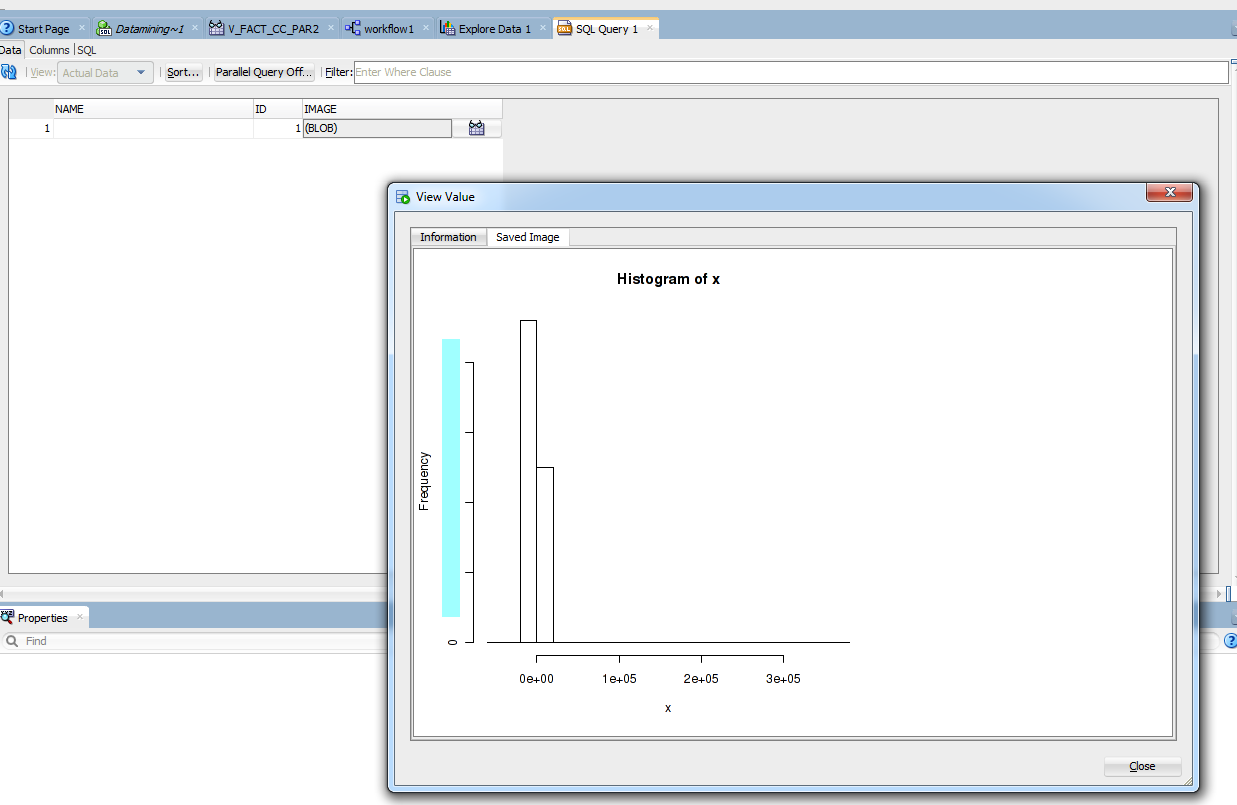Click the 2e+05 axis tick label

pyautogui.click(x=701, y=679)
